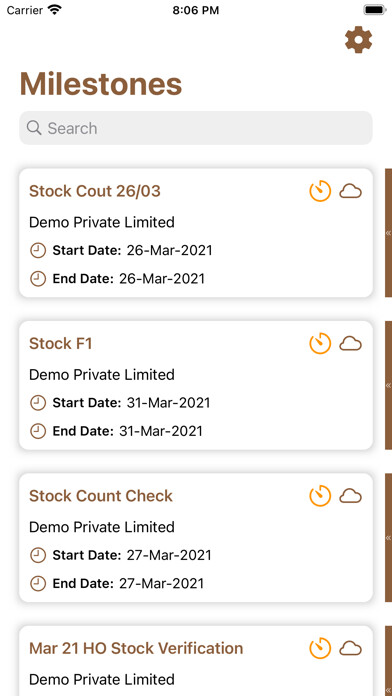Tap the timer icon on Stock Cout 26/03
Screen dimensions: 392x696
click(x=320, y=191)
